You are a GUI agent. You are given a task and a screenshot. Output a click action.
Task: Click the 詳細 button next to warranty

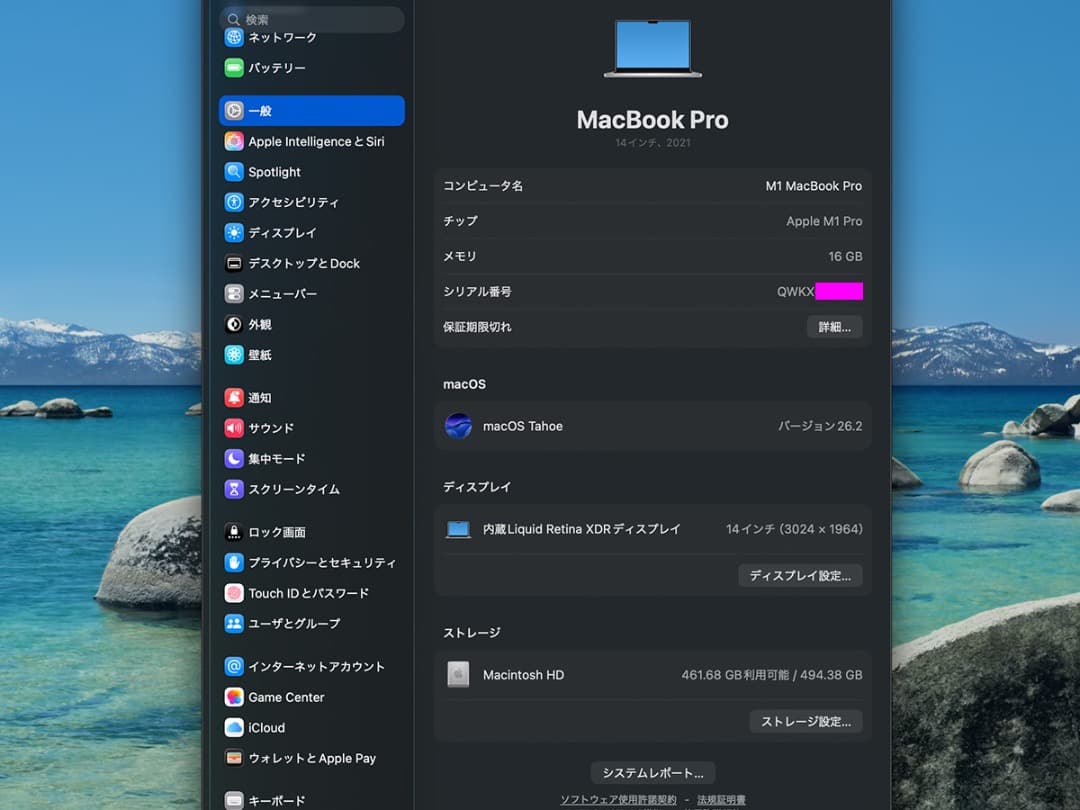click(x=834, y=327)
